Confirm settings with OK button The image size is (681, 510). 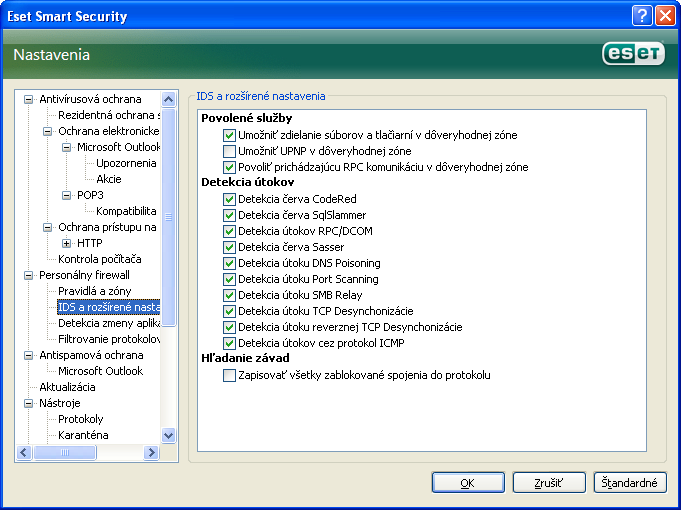(468, 483)
